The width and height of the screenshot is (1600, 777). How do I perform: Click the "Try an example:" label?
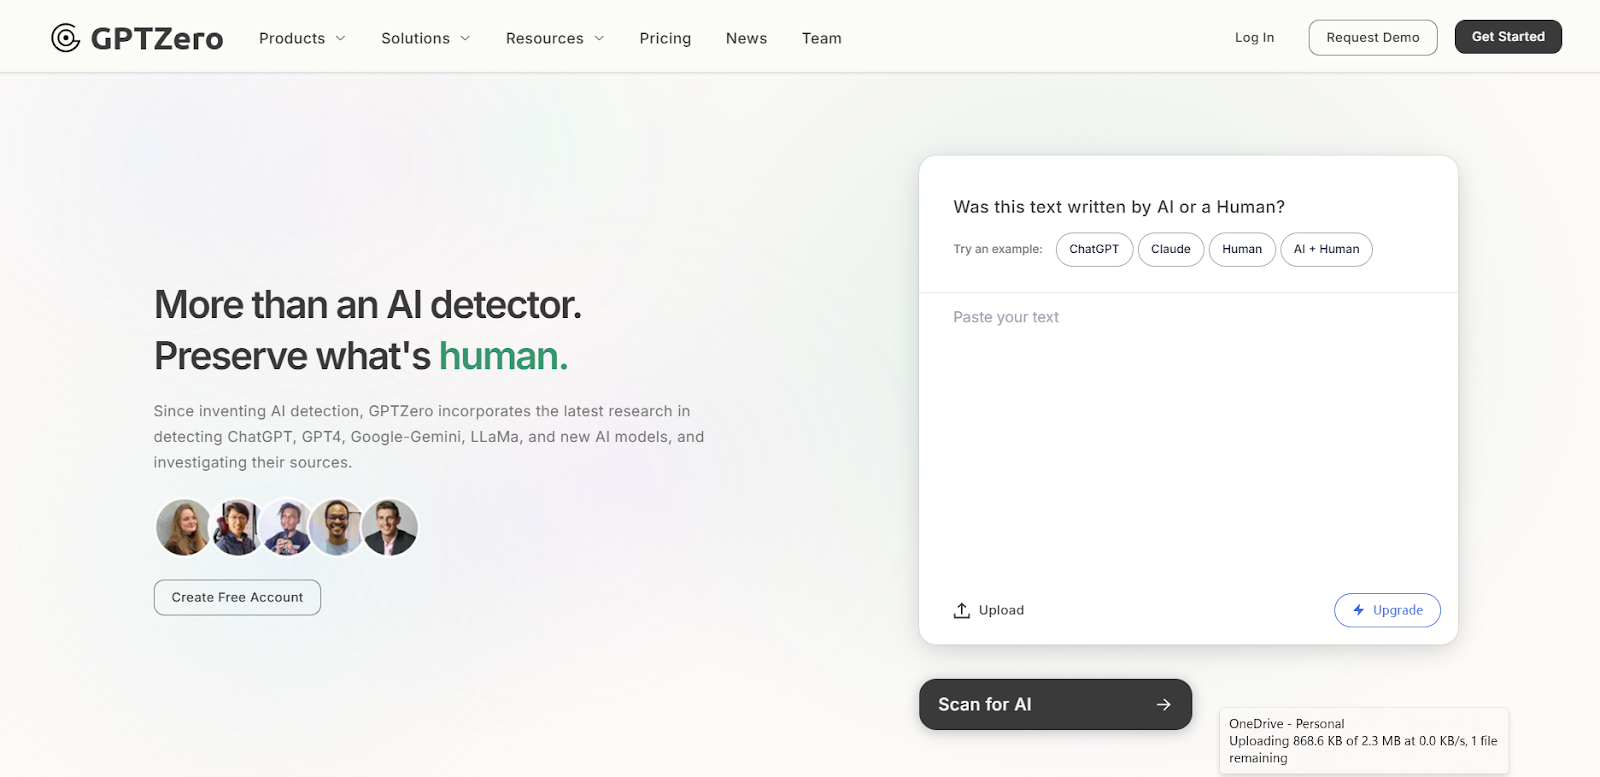click(x=997, y=249)
